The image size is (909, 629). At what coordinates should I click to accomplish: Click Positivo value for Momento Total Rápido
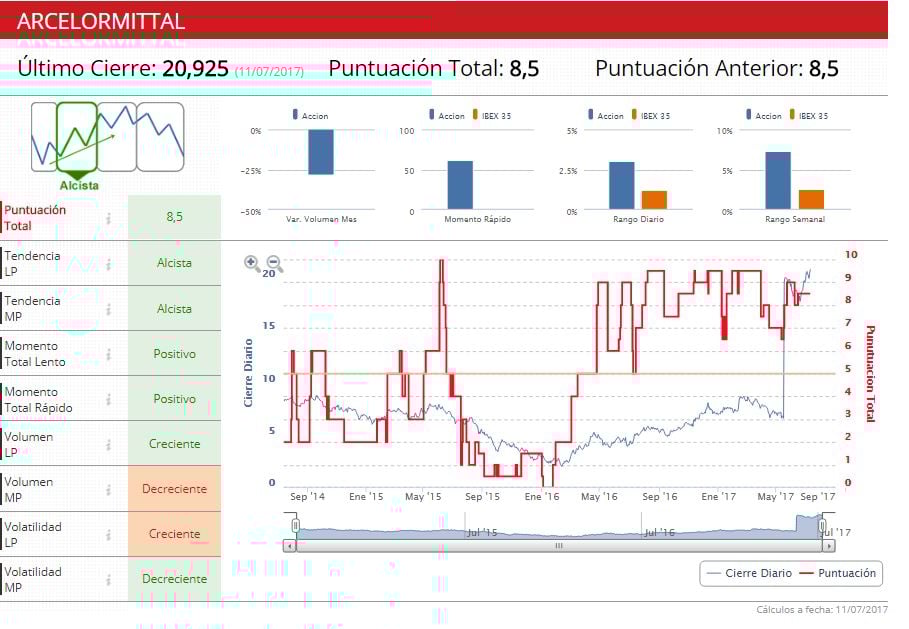coord(174,399)
